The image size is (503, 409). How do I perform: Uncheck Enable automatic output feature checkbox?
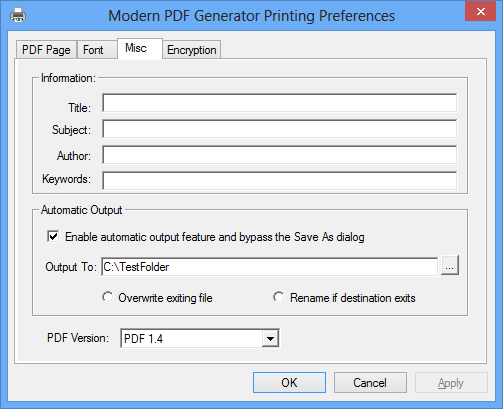coord(53,237)
